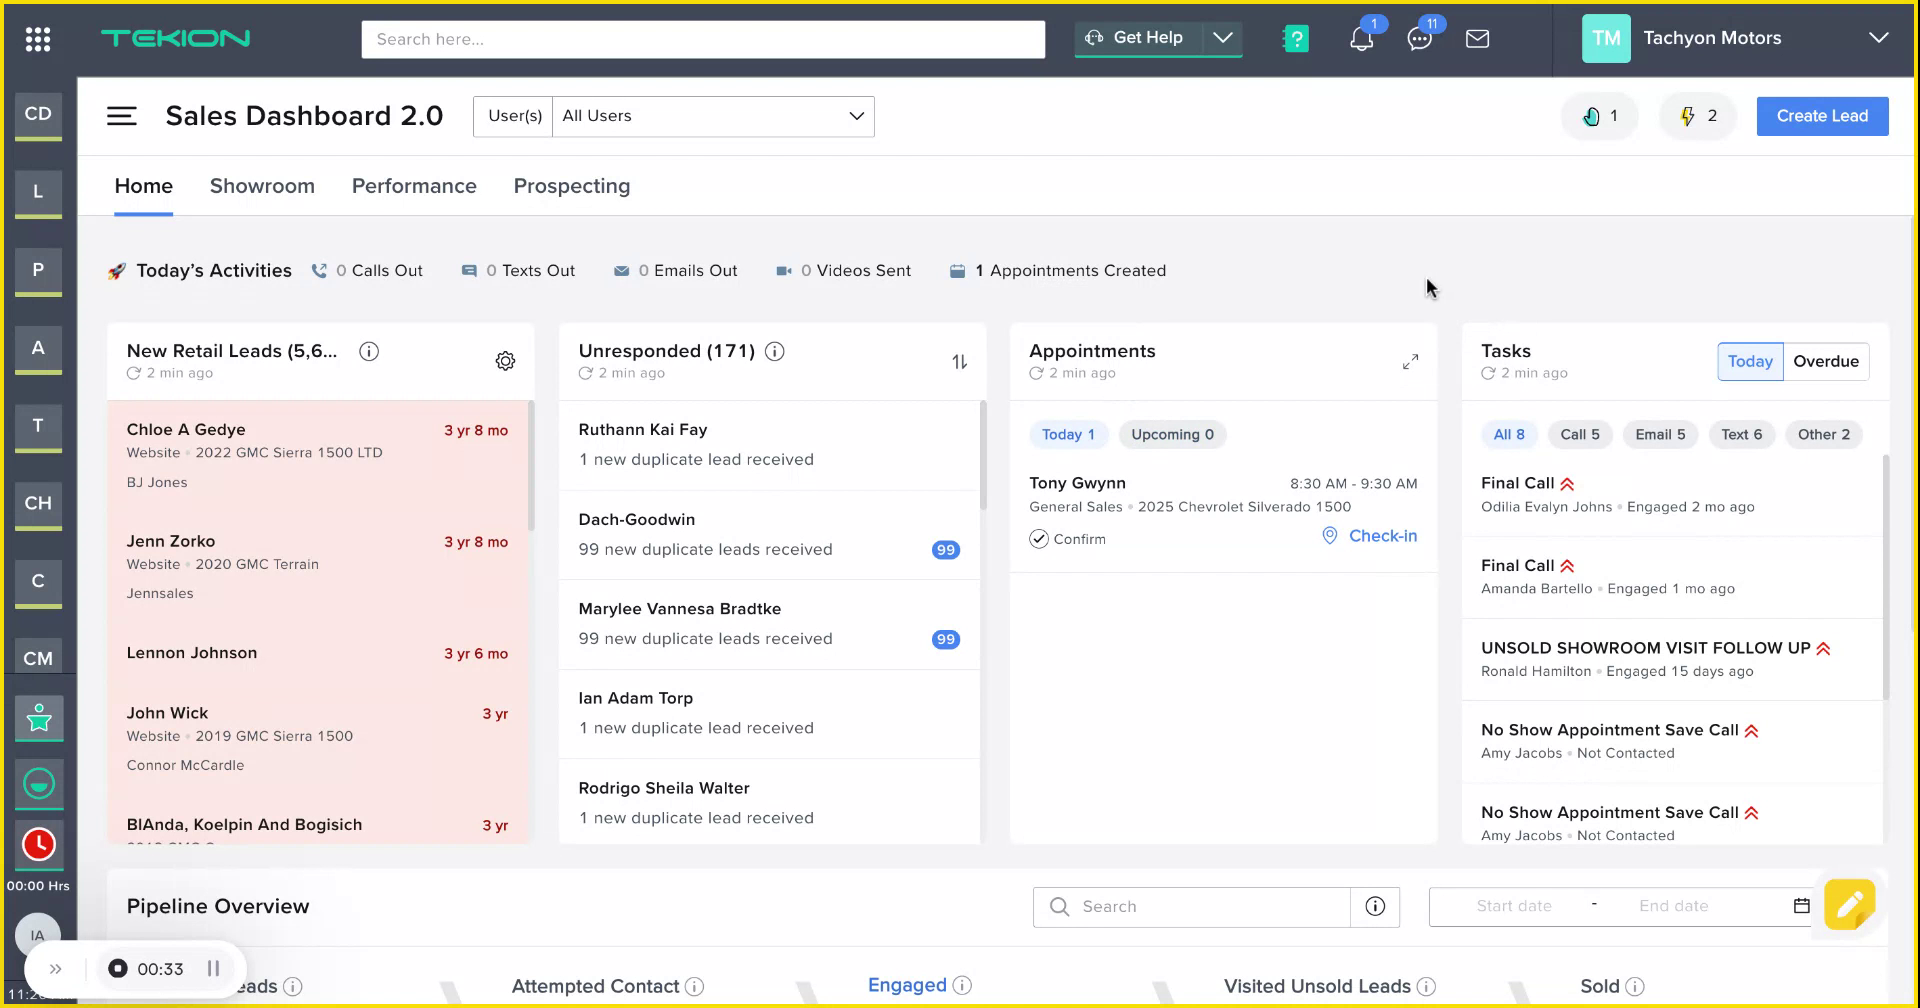This screenshot has height=1008, width=1920.
Task: Open the mail inbox icon
Action: 1477,38
